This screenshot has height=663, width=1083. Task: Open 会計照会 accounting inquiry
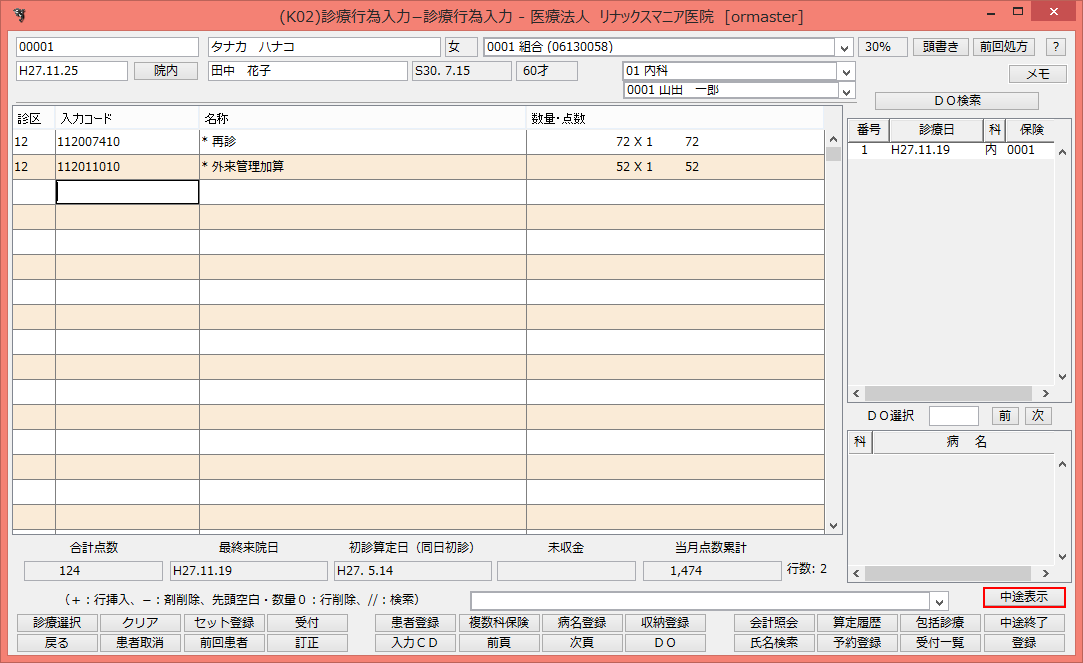tap(775, 622)
